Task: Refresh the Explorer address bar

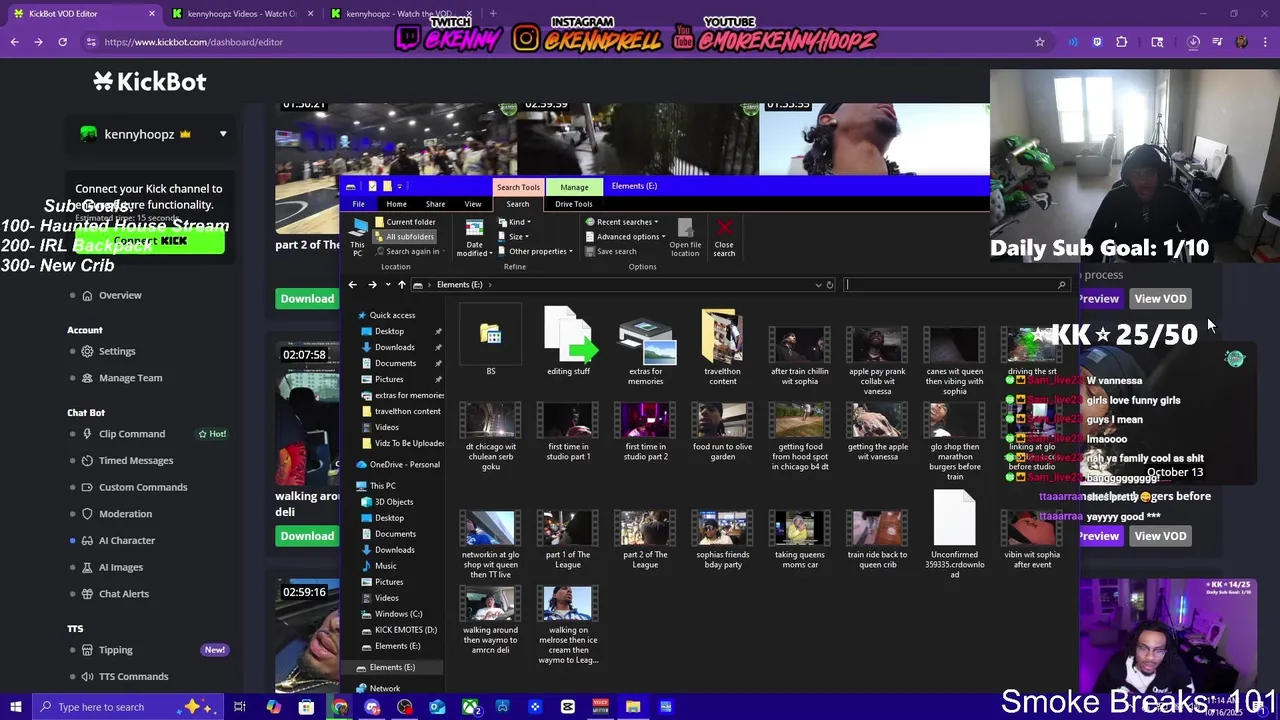Action: coord(830,285)
